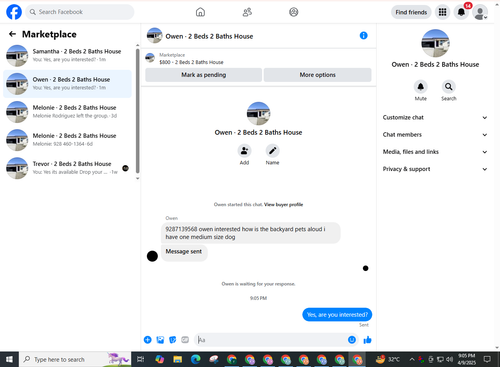
Task: Open the Samantha - 2 Beds 2 Baths House chat
Action: click(x=67, y=55)
